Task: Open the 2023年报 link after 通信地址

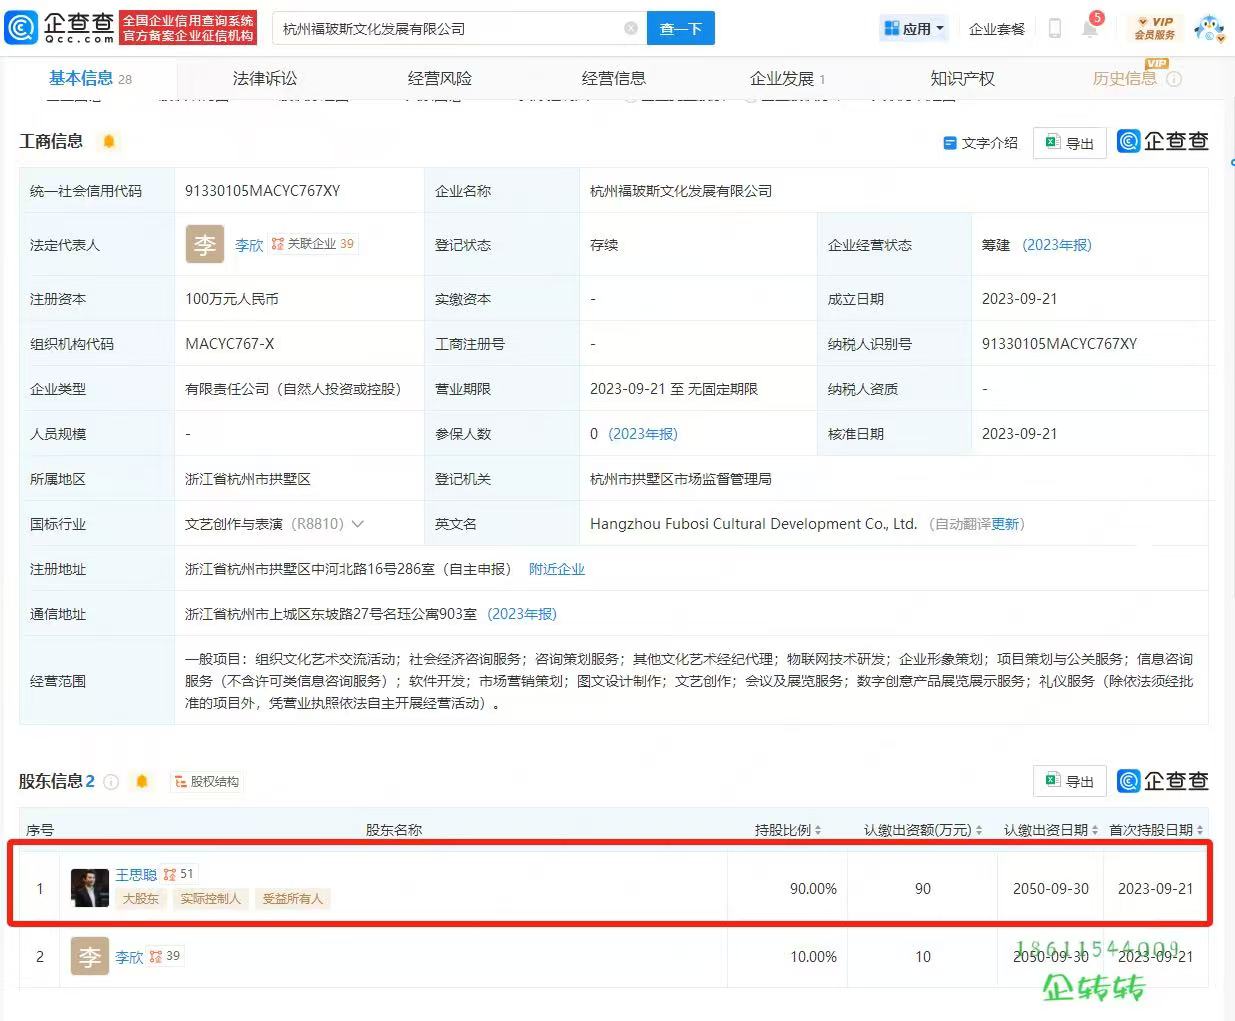Action: click(x=522, y=614)
